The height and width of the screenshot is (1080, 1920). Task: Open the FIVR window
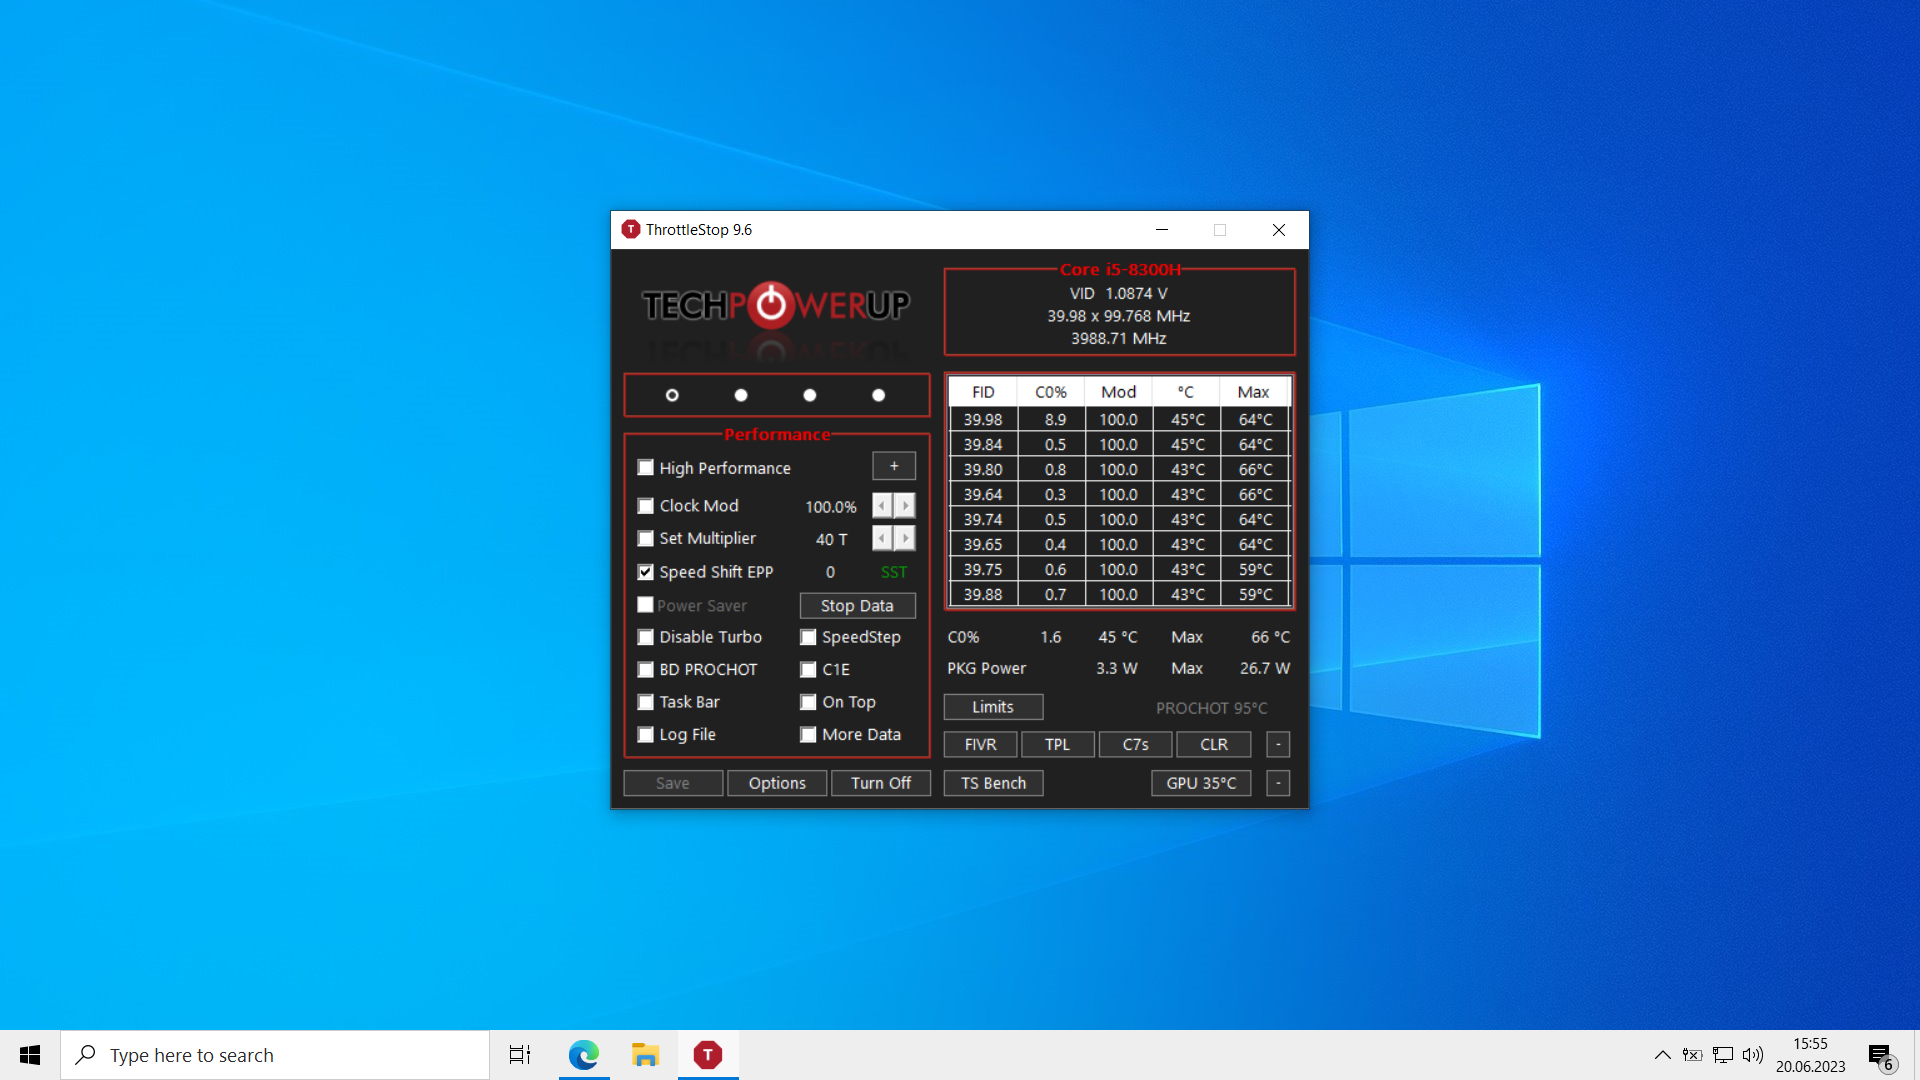point(980,744)
